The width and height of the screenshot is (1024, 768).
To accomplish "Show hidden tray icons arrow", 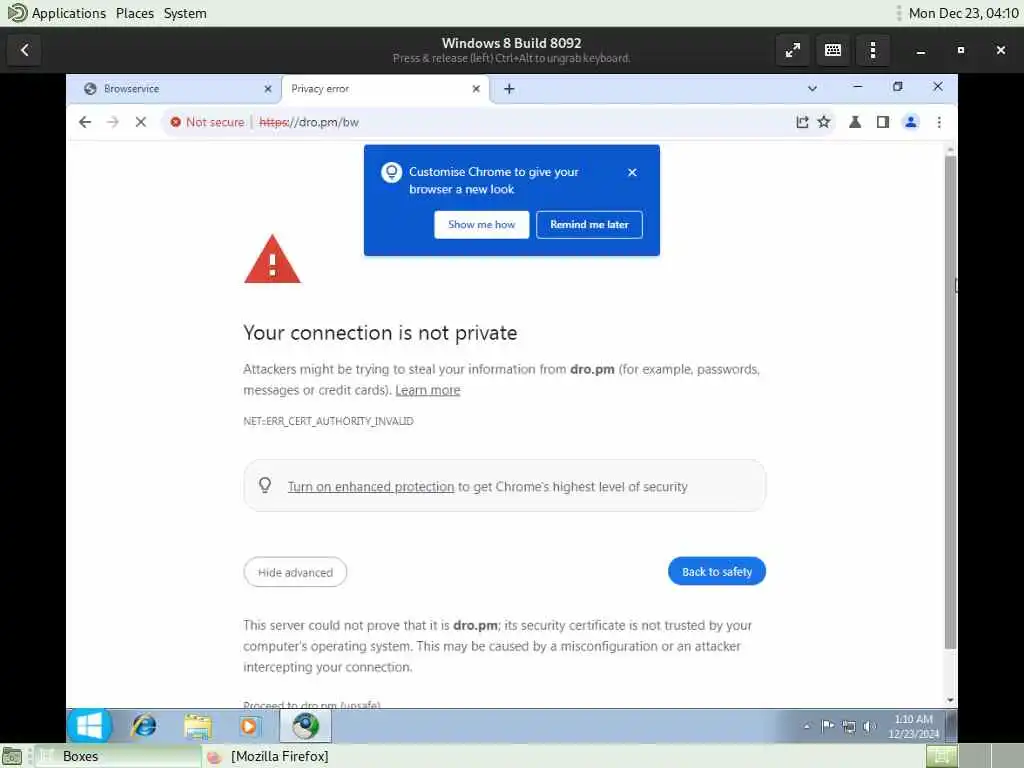I will coord(807,726).
